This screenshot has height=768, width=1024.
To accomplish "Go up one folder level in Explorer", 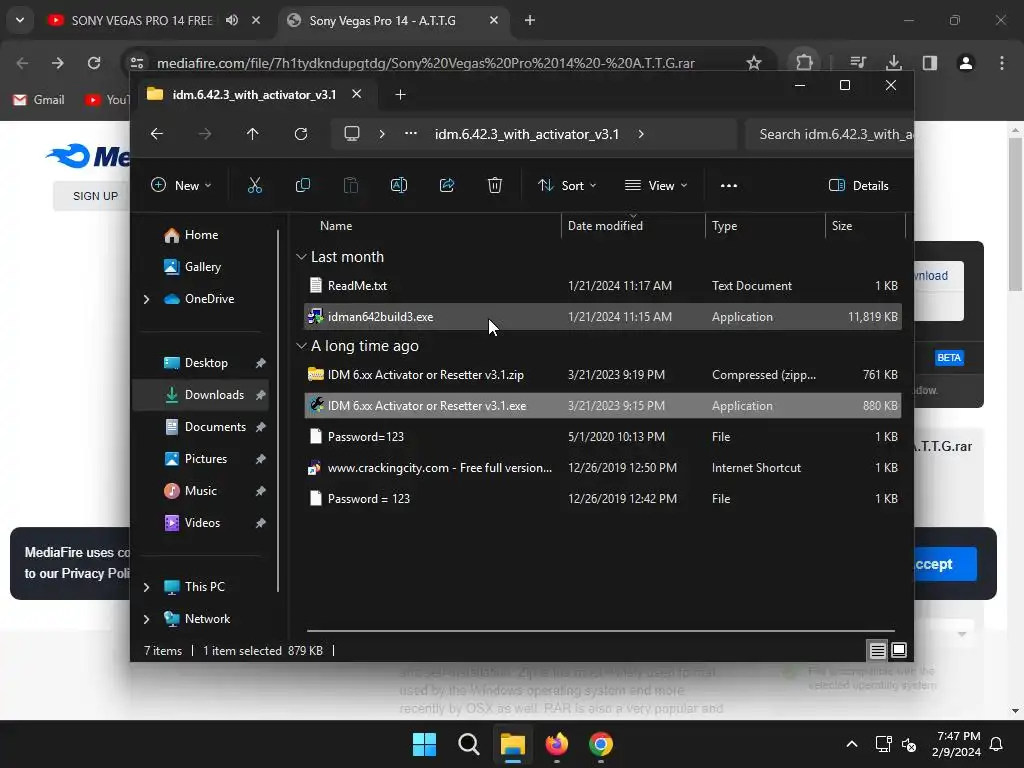I will pos(253,134).
